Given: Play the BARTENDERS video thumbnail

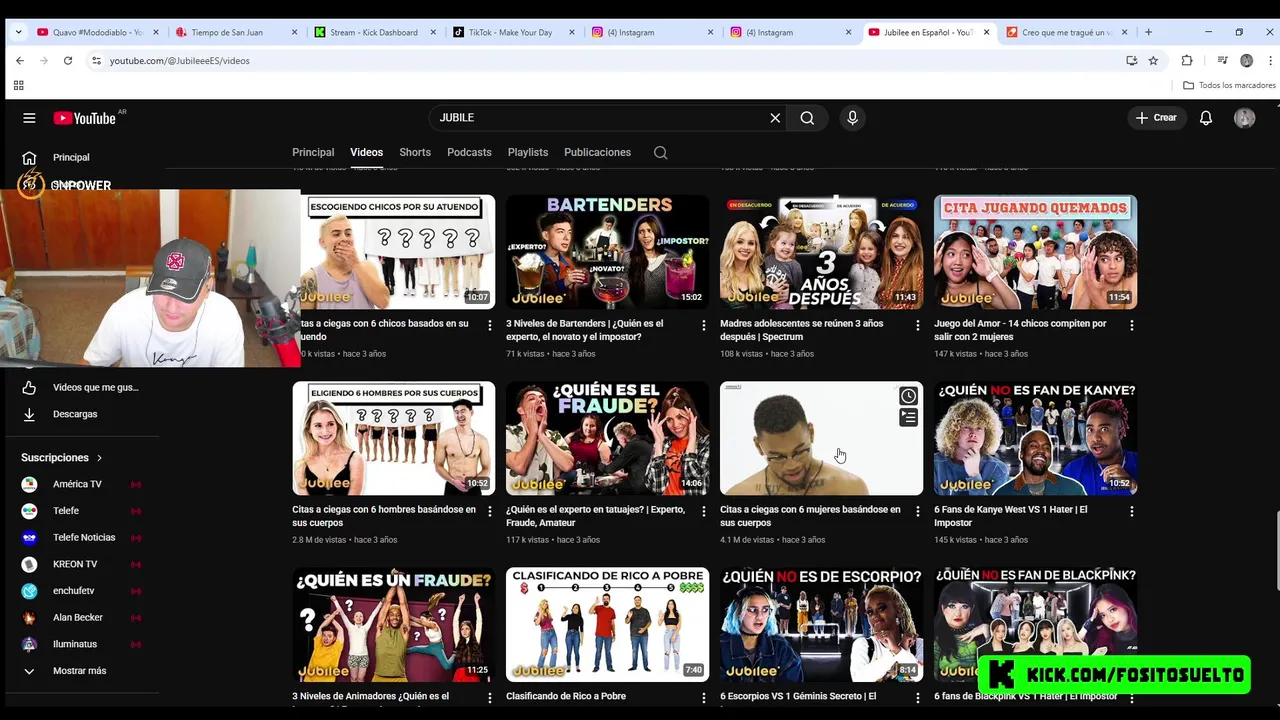Looking at the screenshot, I should (x=607, y=252).
